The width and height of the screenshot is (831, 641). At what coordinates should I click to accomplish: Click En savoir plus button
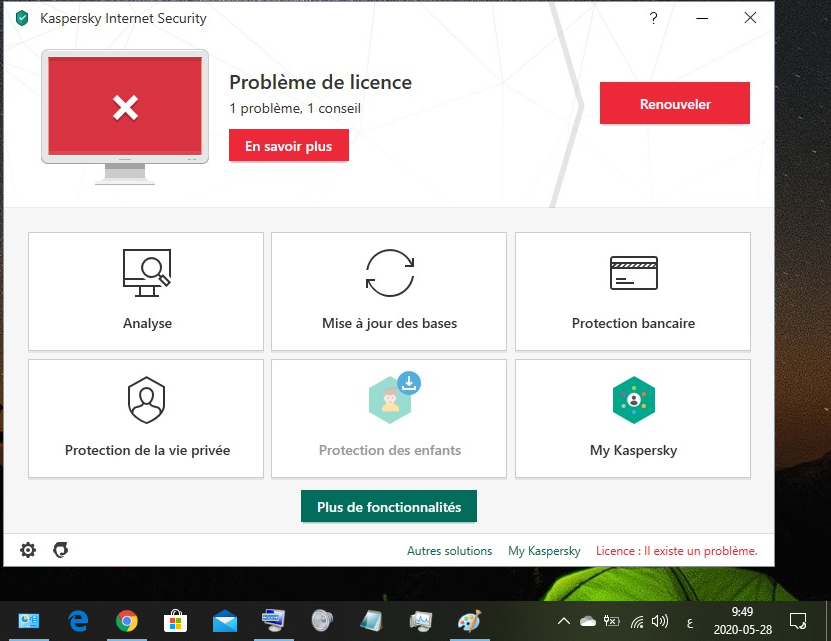pyautogui.click(x=289, y=145)
